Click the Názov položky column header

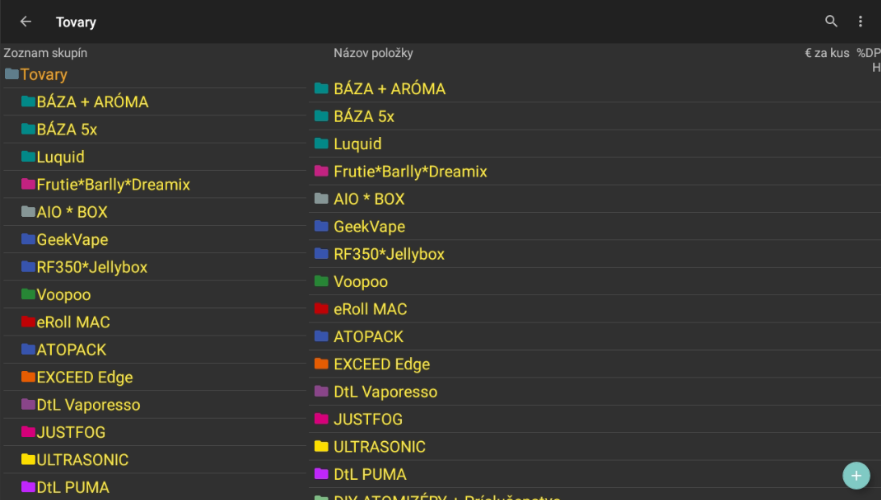coord(373,53)
